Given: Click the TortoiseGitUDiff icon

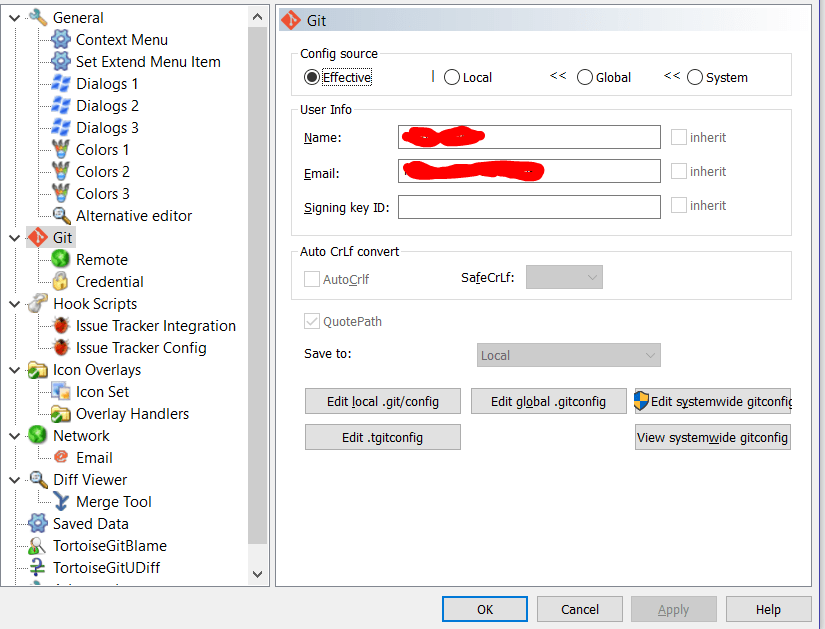Looking at the screenshot, I should pyautogui.click(x=38, y=567).
